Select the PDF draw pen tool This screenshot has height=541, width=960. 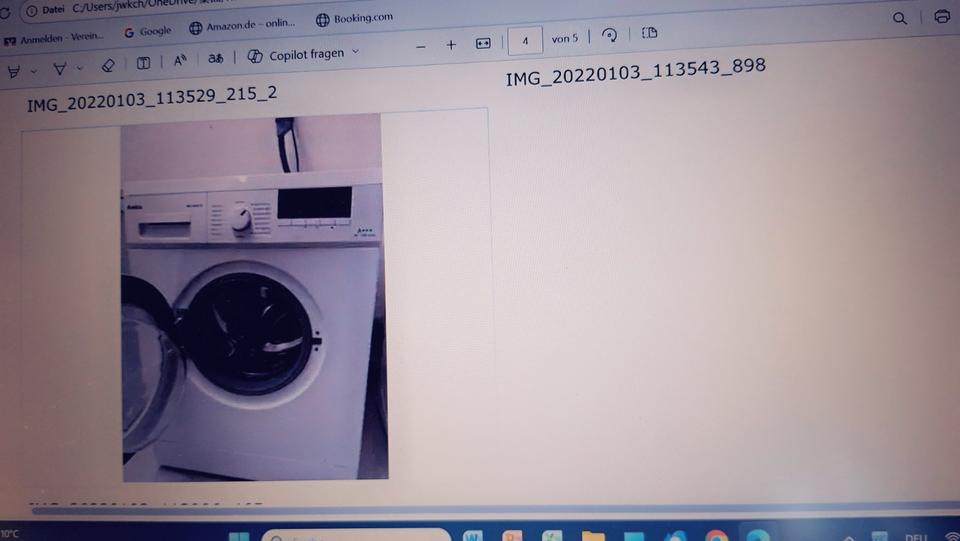pyautogui.click(x=59, y=69)
